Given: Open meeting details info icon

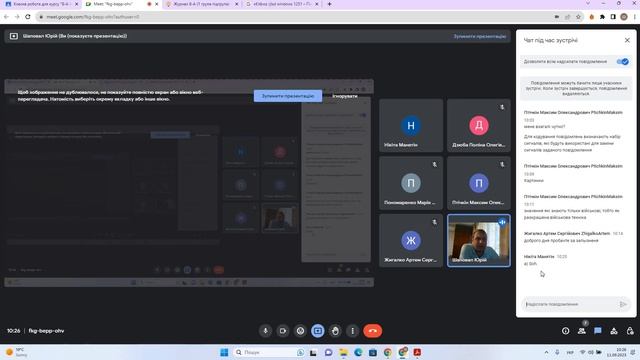Looking at the screenshot, I should pos(565,331).
